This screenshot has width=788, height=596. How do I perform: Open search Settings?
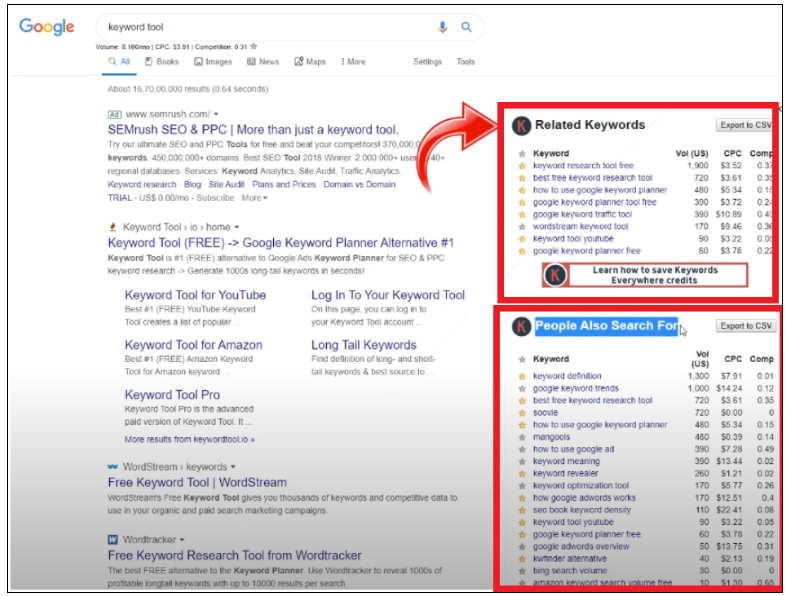[428, 62]
